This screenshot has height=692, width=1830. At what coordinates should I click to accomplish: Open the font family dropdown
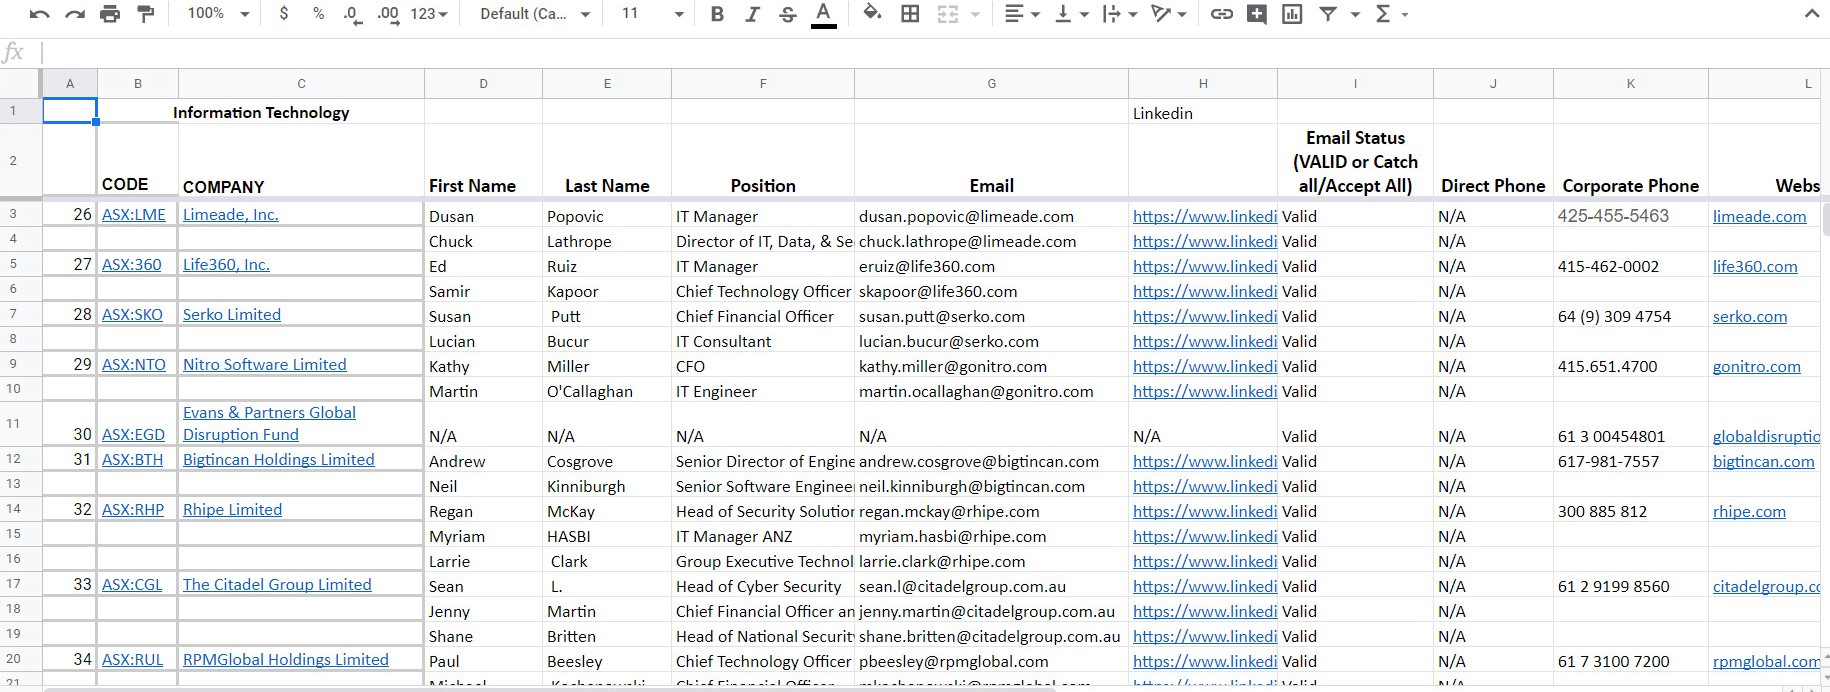[x=535, y=14]
